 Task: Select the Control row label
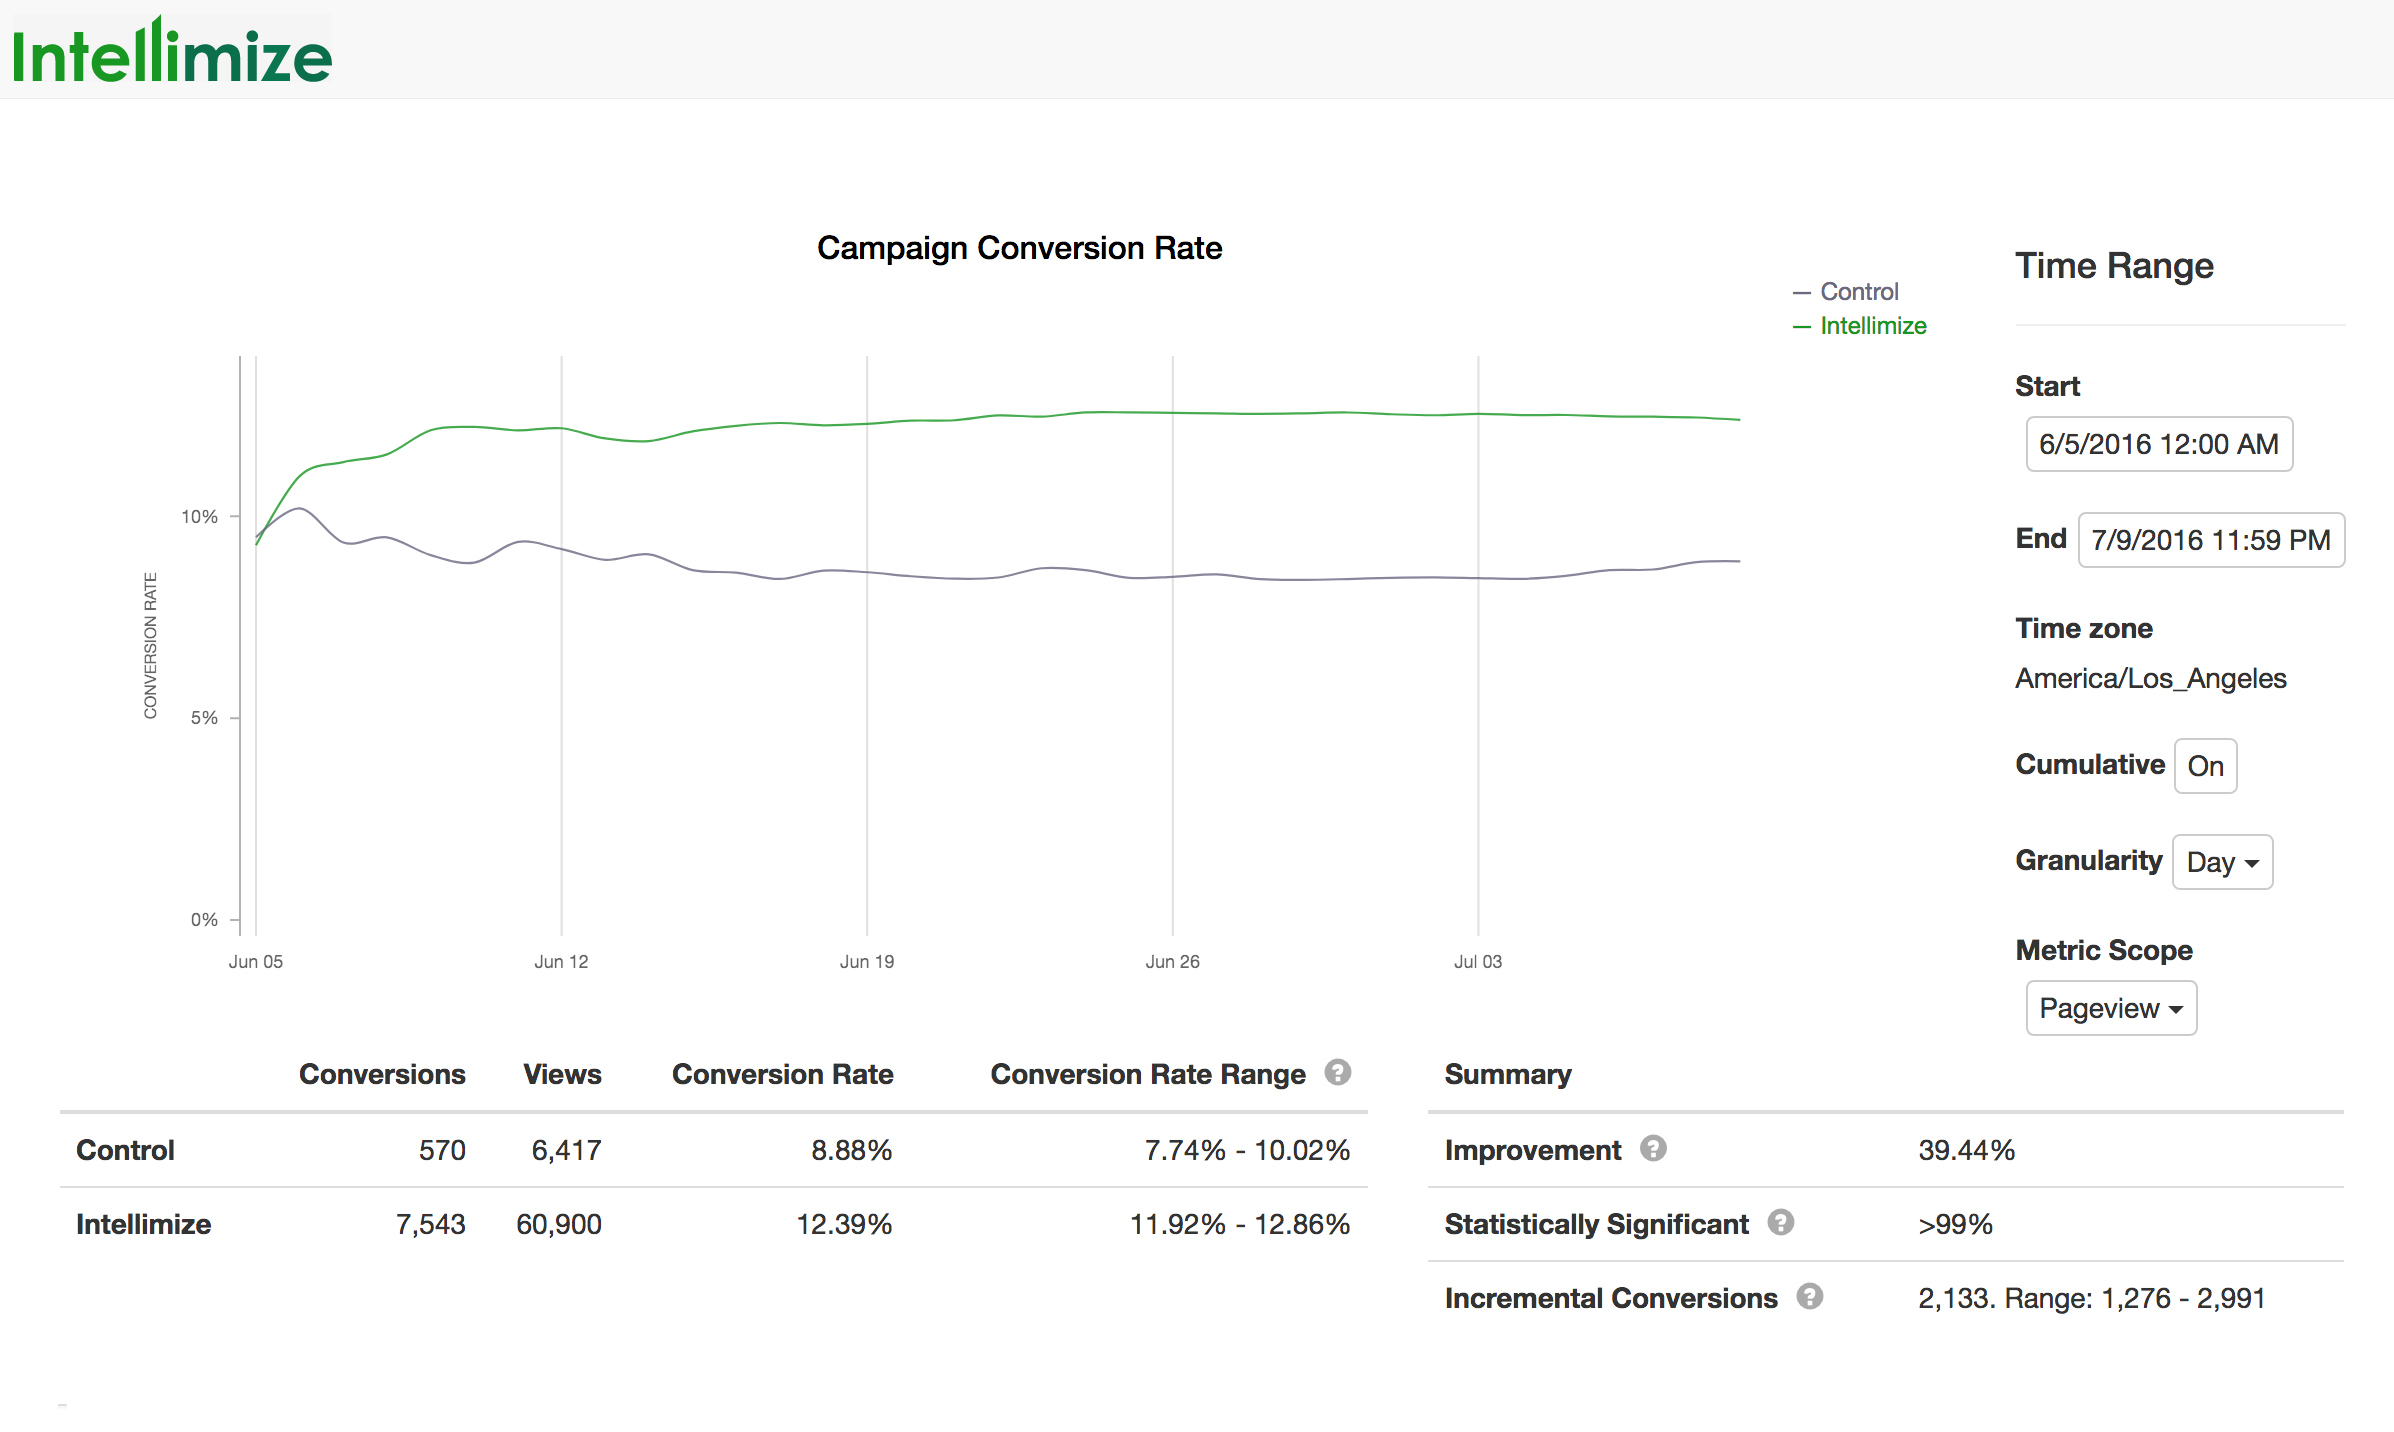point(125,1150)
